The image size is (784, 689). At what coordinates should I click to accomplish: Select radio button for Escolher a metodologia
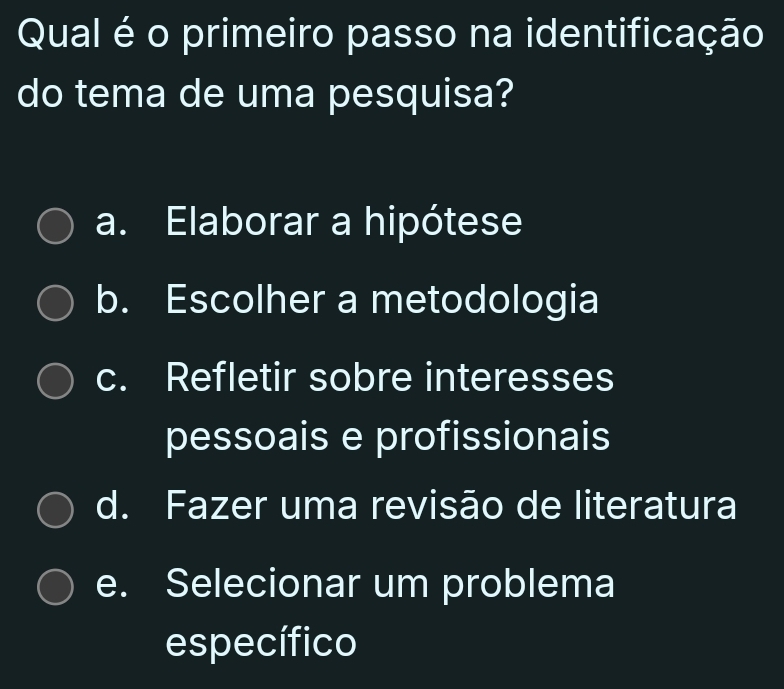click(x=56, y=303)
